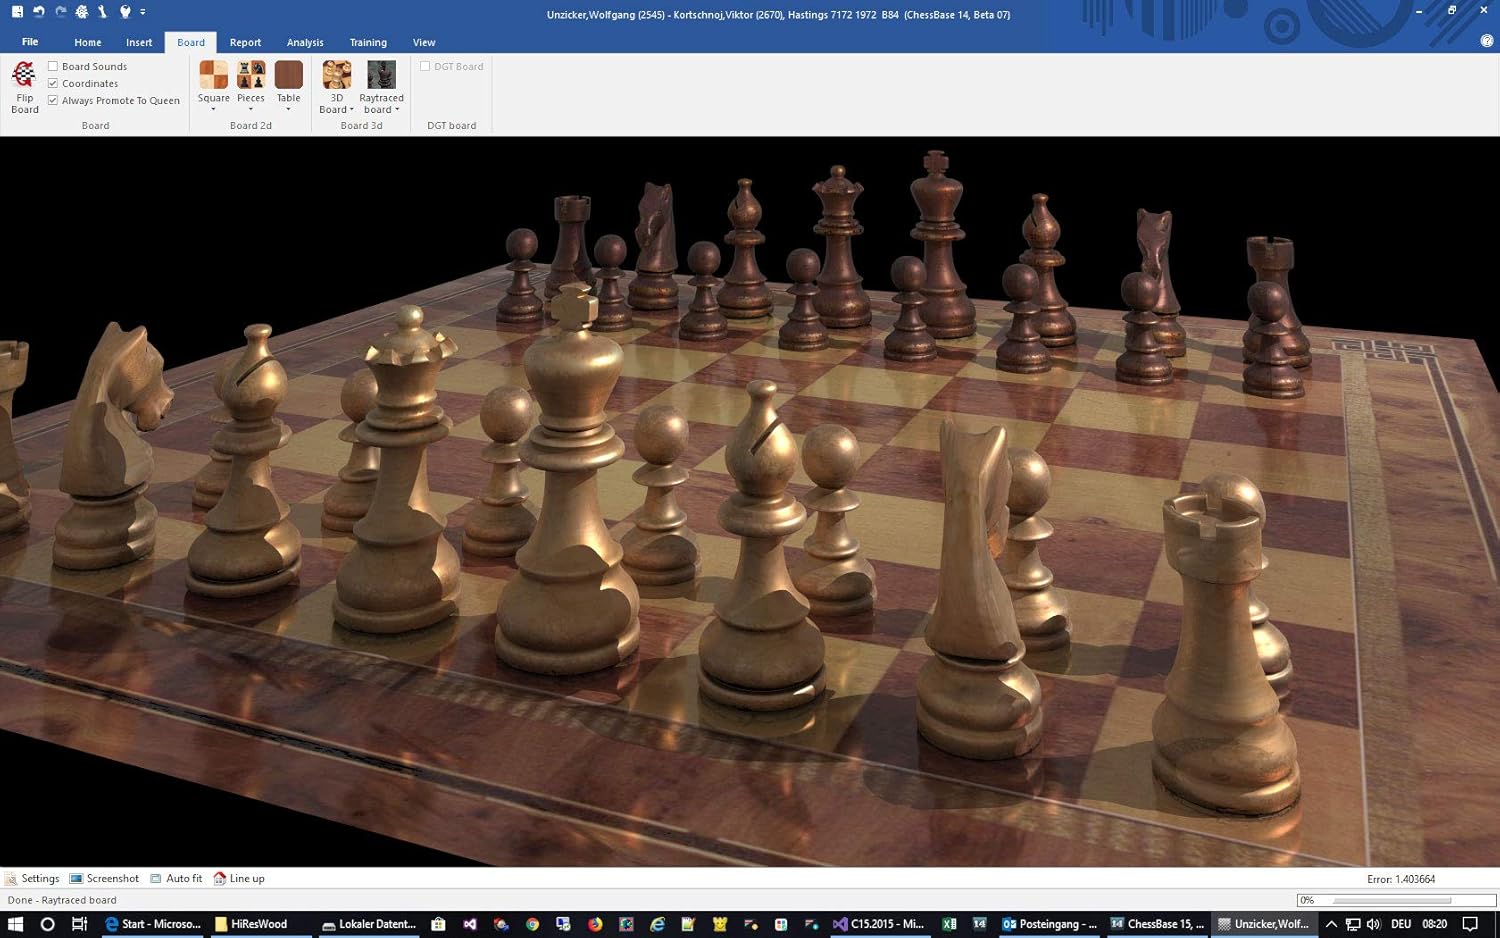
Task: Click the wrench icon in title bar
Action: [102, 12]
